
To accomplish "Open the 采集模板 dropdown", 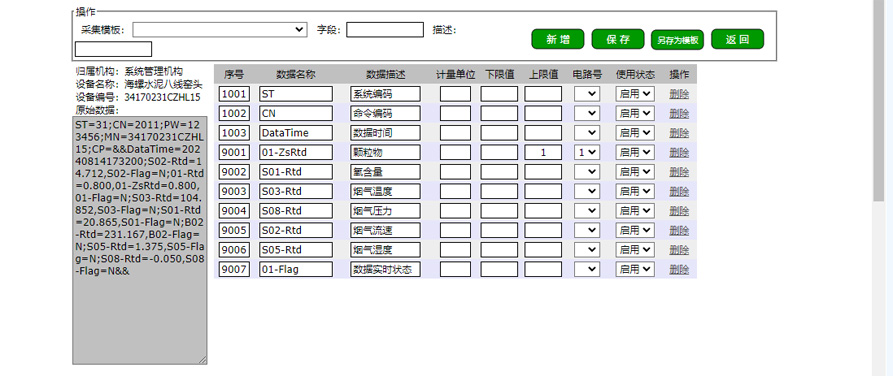I will [220, 30].
